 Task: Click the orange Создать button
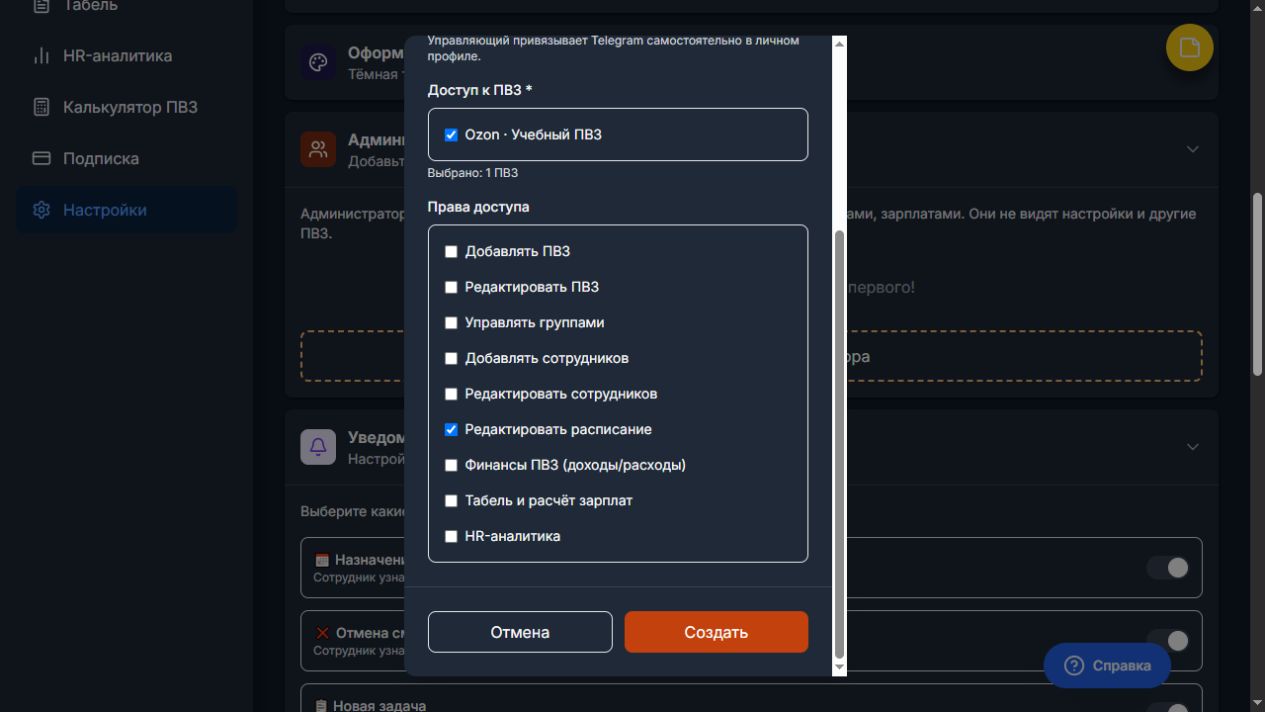tap(716, 632)
